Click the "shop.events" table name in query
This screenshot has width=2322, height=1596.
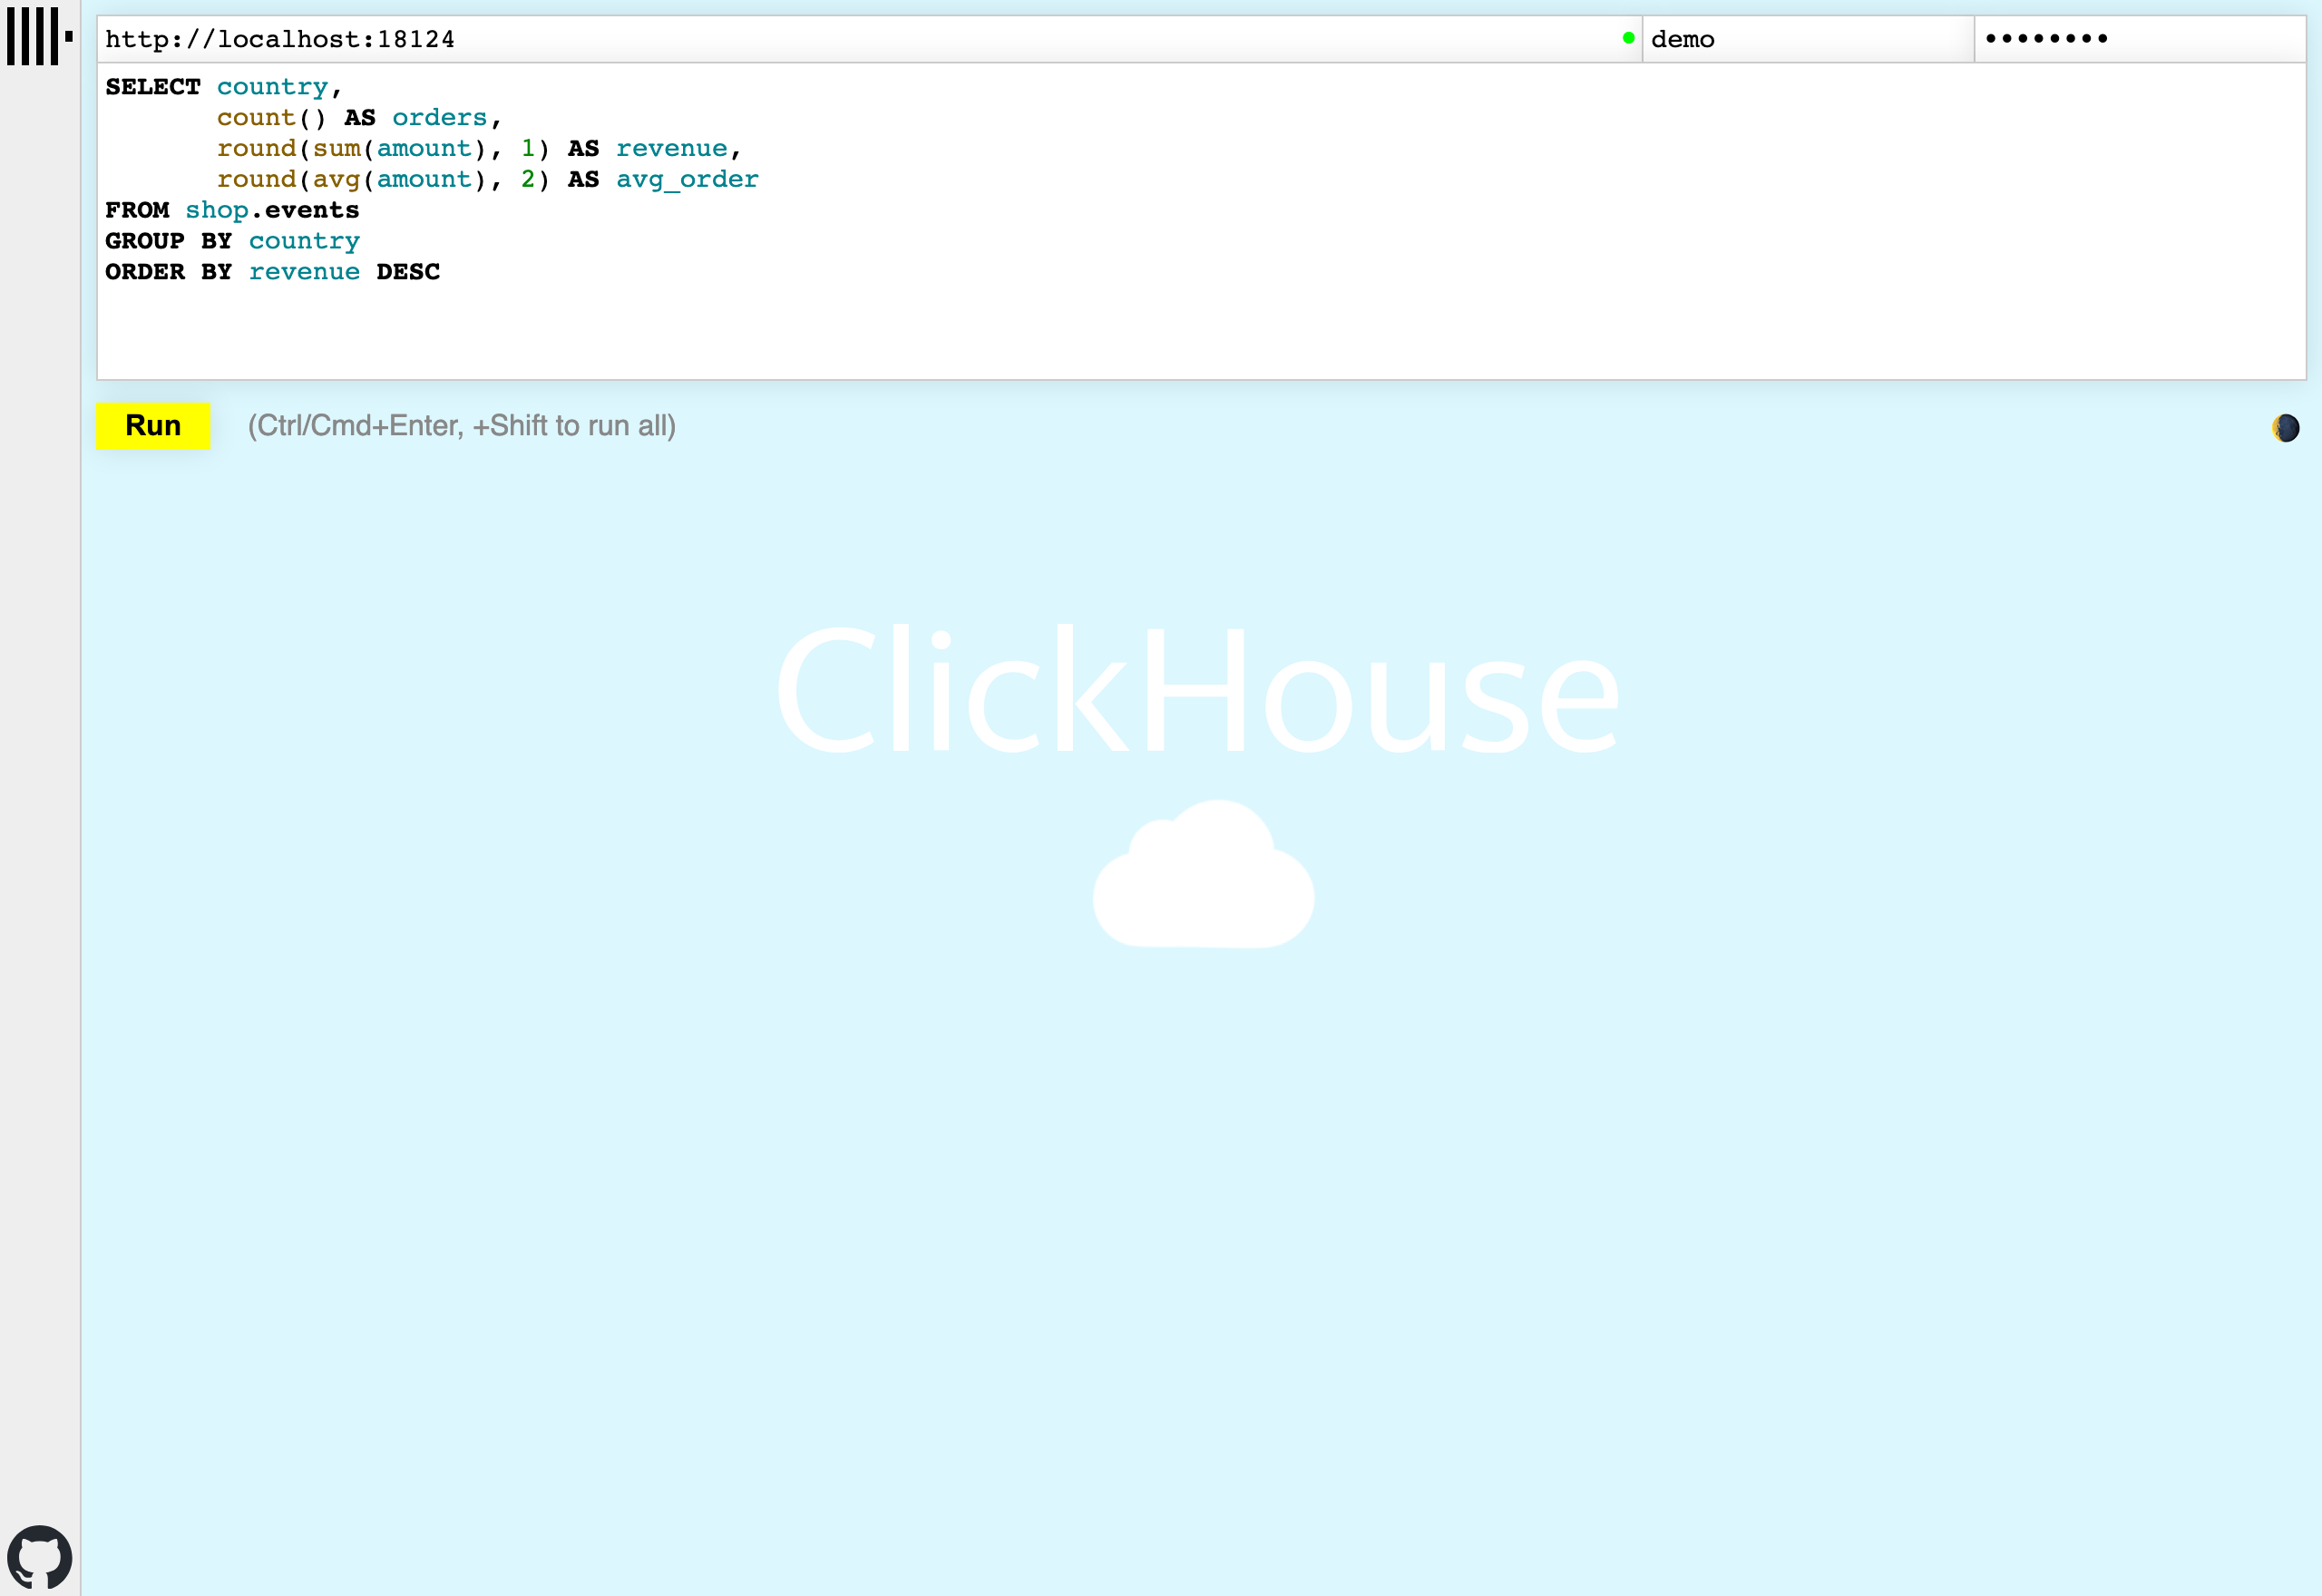coord(272,210)
